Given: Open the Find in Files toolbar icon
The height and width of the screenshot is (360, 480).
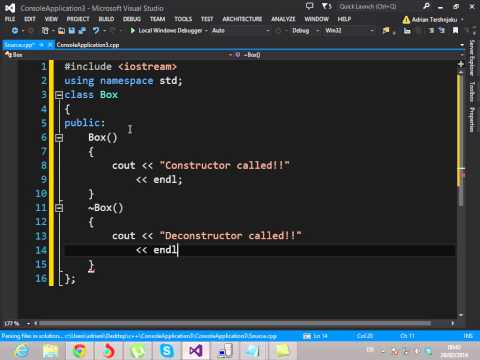Looking at the screenshot, I should coord(386,31).
